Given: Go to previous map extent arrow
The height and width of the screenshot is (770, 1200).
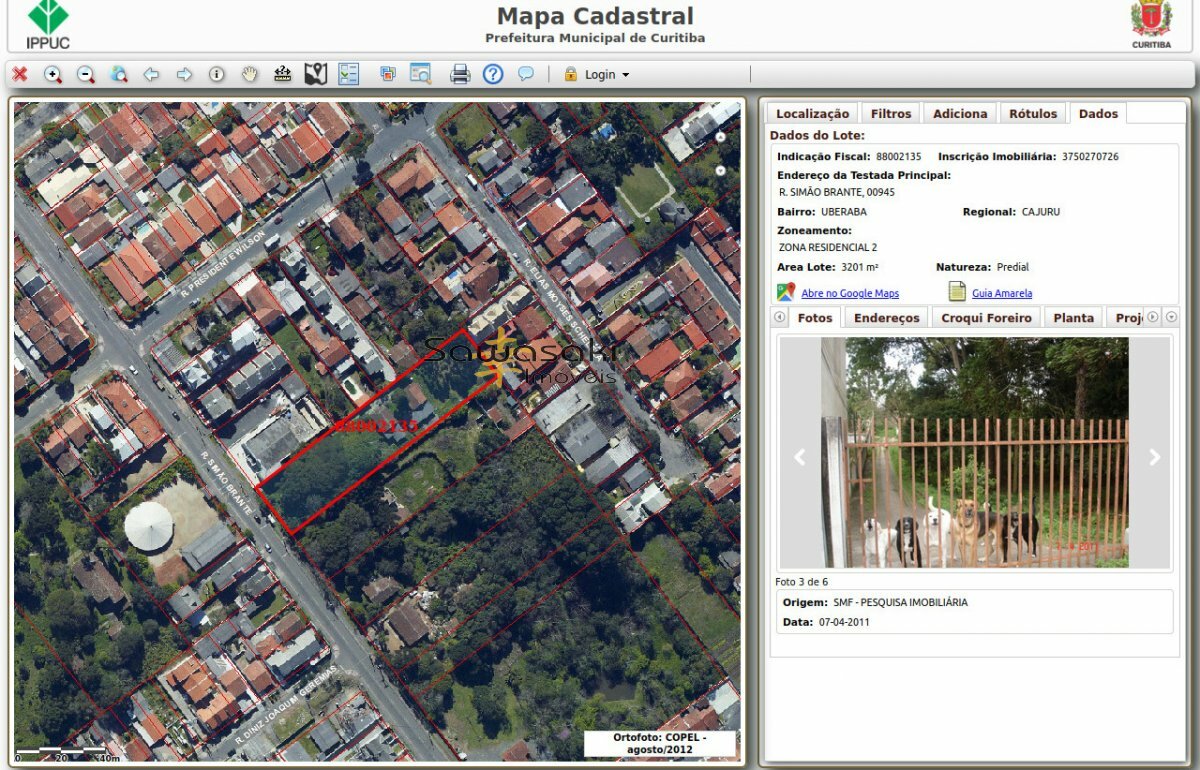Looking at the screenshot, I should click(151, 74).
